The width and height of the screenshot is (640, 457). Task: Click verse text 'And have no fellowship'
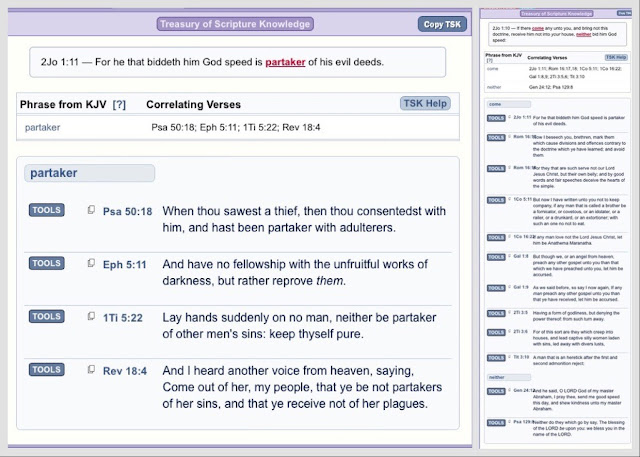pyautogui.click(x=295, y=273)
